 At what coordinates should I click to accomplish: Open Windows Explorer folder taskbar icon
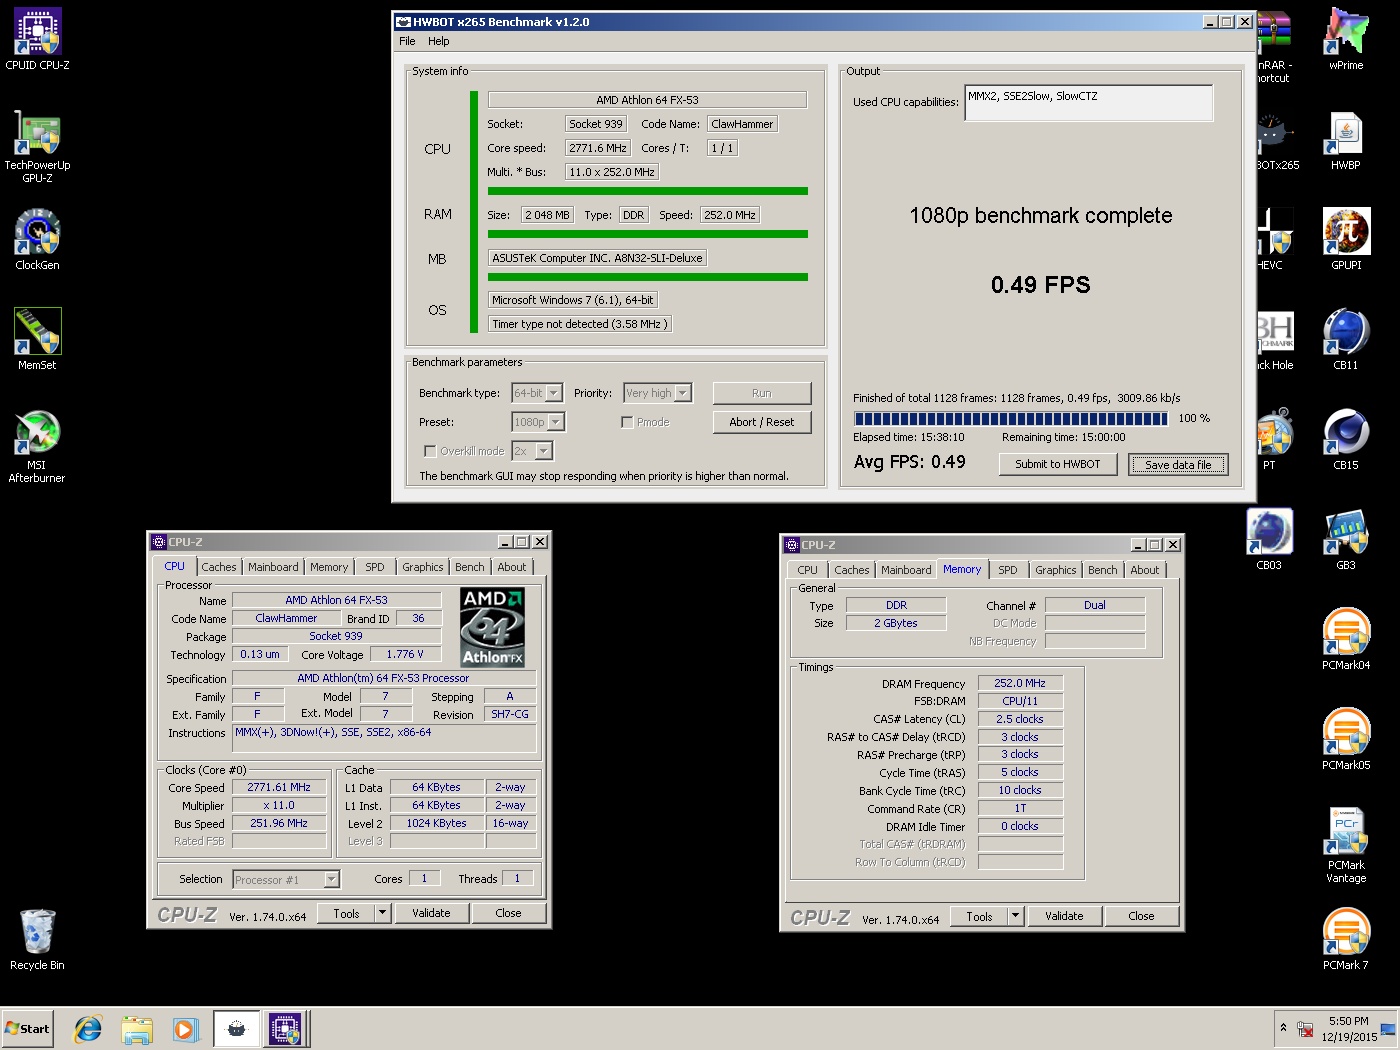point(137,1028)
